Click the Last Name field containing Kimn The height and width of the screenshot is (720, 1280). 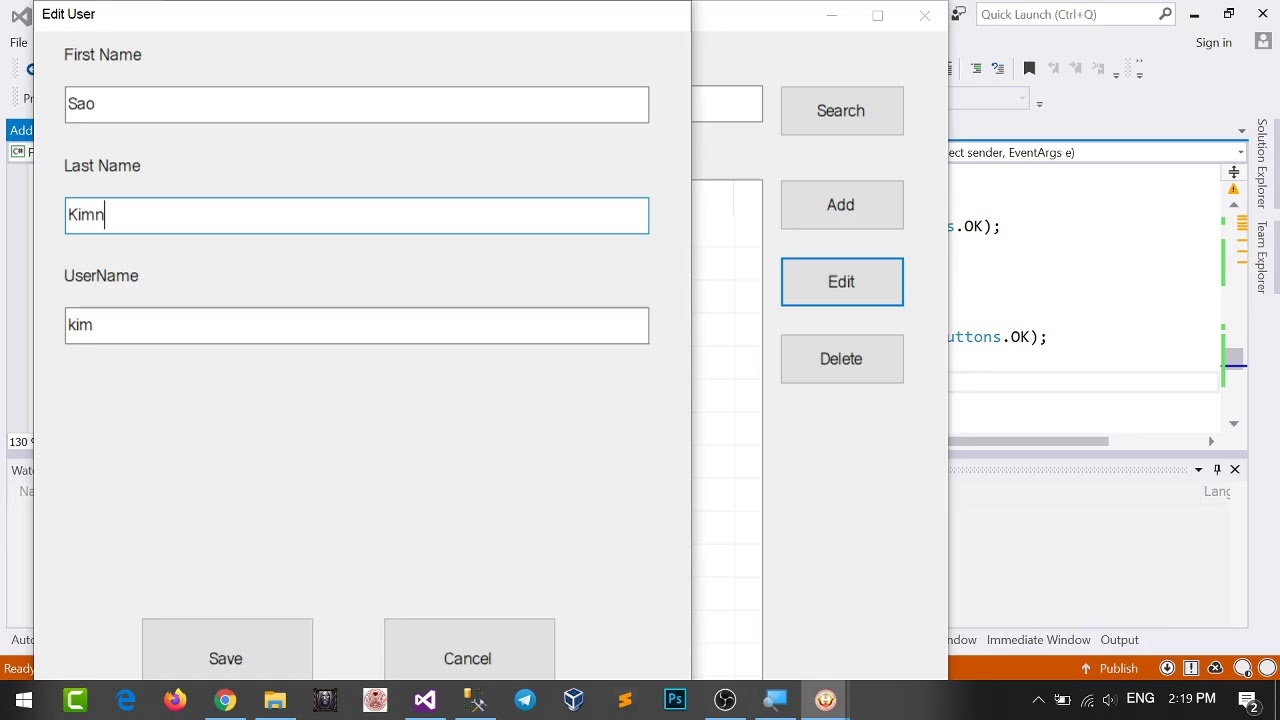coord(357,216)
